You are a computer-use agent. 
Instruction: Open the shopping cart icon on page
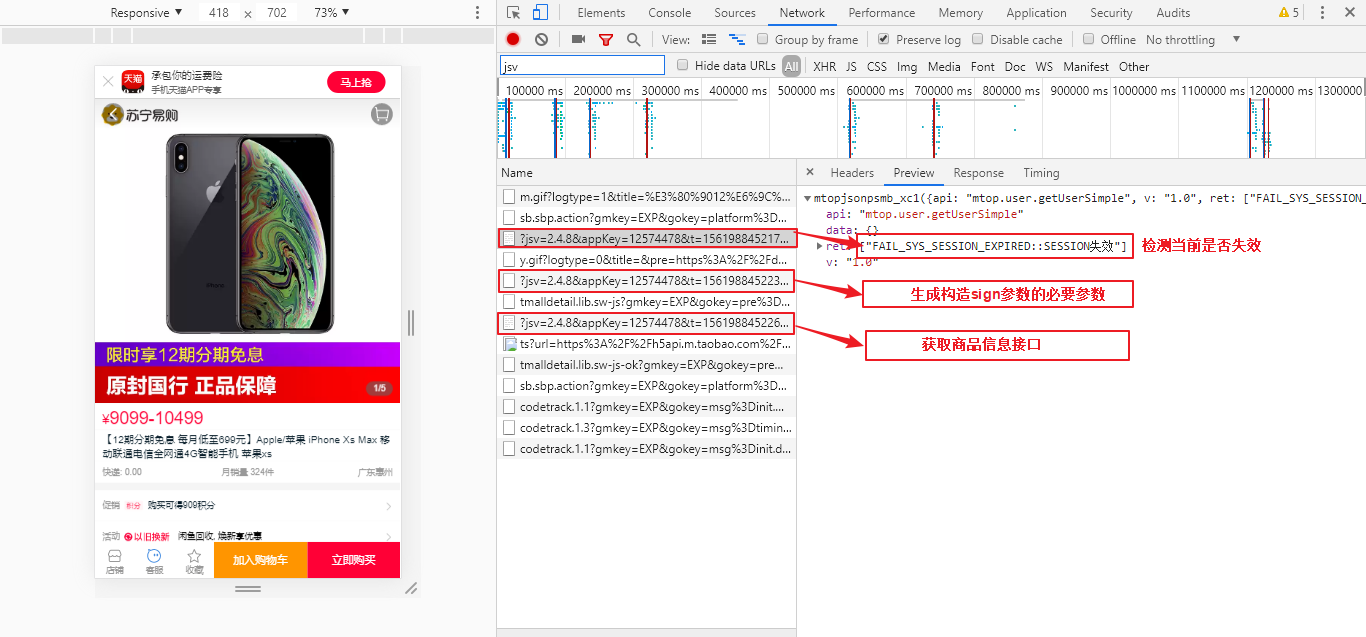pos(381,114)
